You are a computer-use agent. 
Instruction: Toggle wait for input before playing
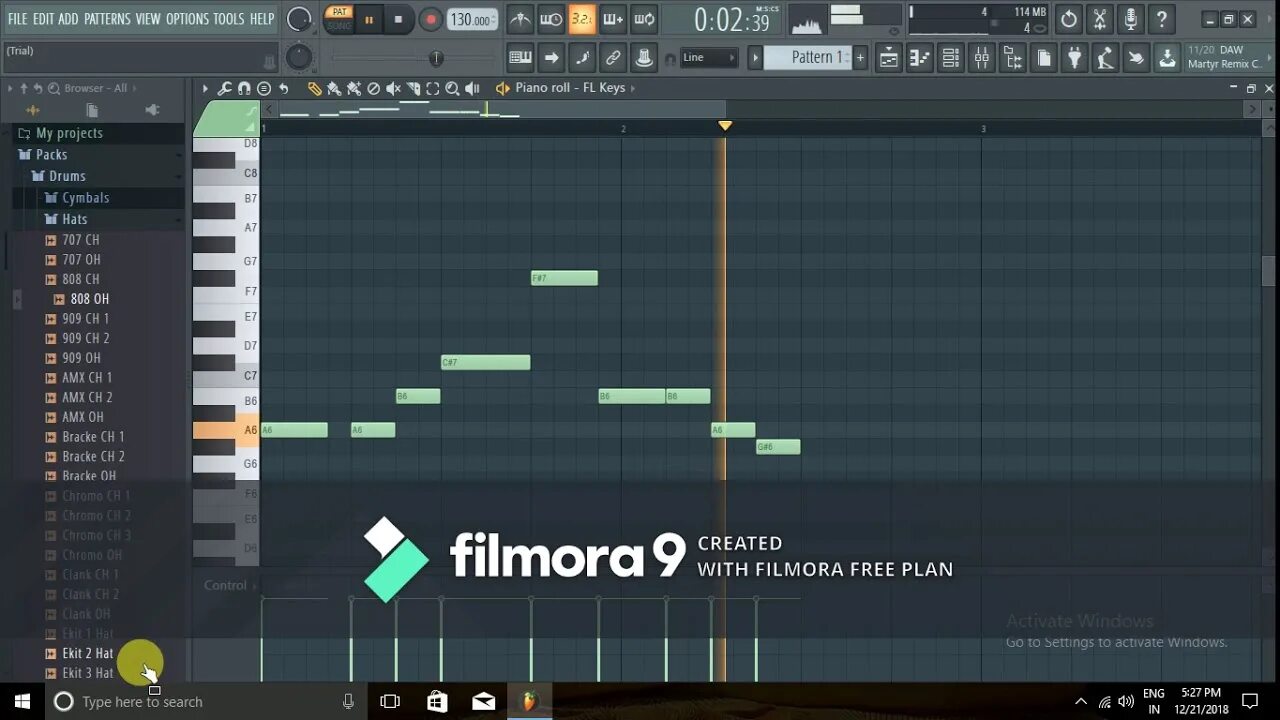[x=551, y=19]
